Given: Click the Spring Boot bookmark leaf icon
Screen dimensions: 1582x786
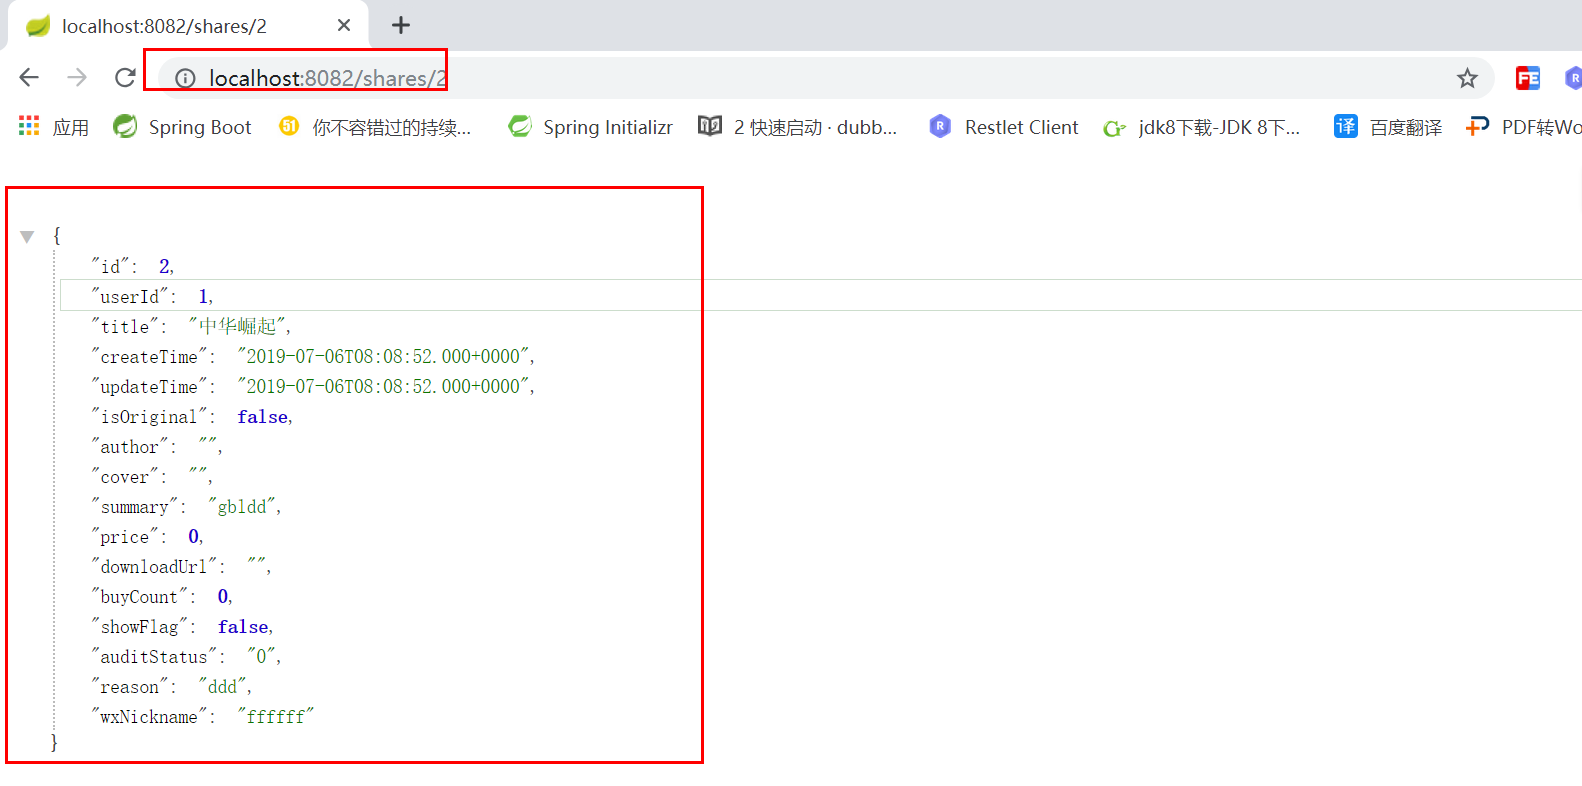Looking at the screenshot, I should [x=125, y=126].
